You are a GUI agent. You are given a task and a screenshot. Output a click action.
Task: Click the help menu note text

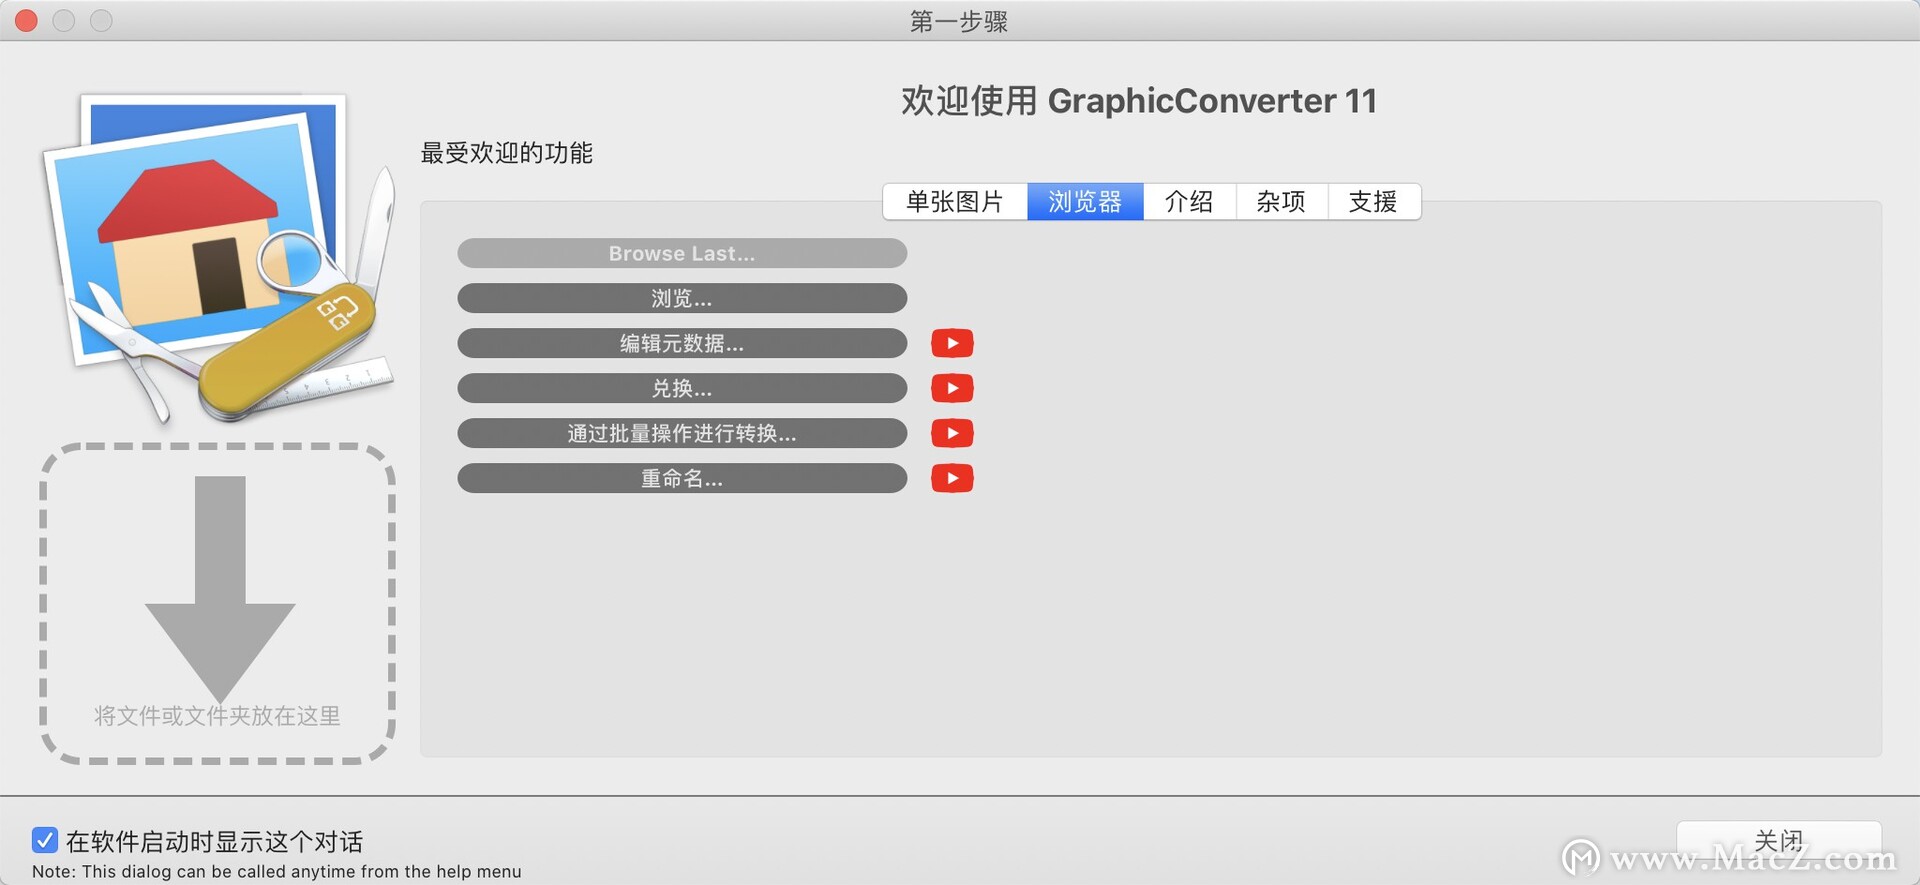(x=277, y=872)
